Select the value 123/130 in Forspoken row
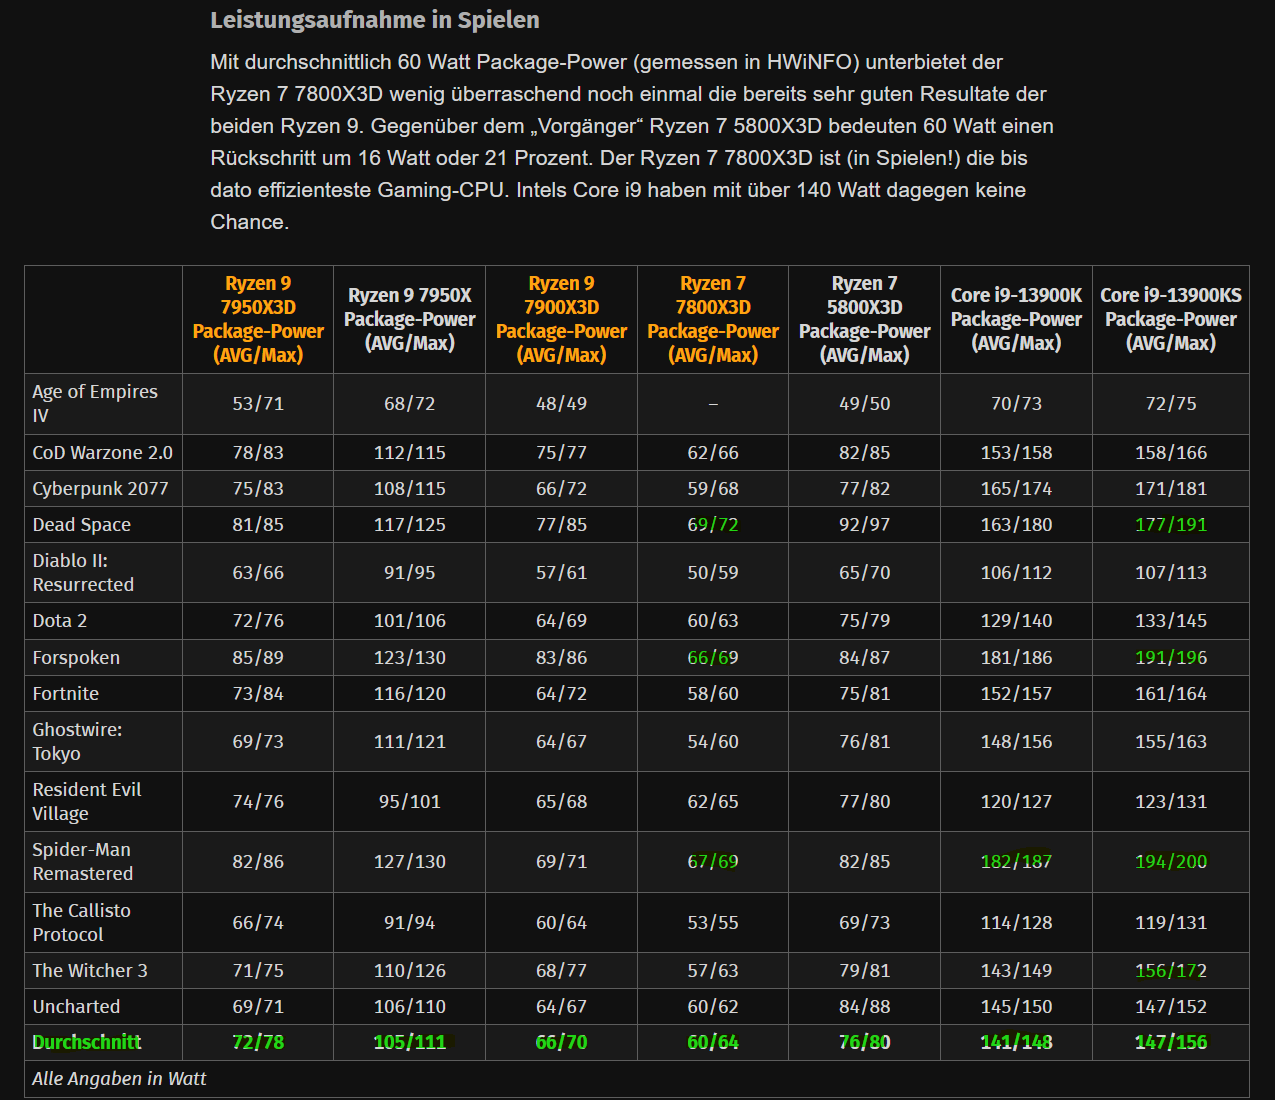Screen dimensions: 1275x1100 click(410, 657)
